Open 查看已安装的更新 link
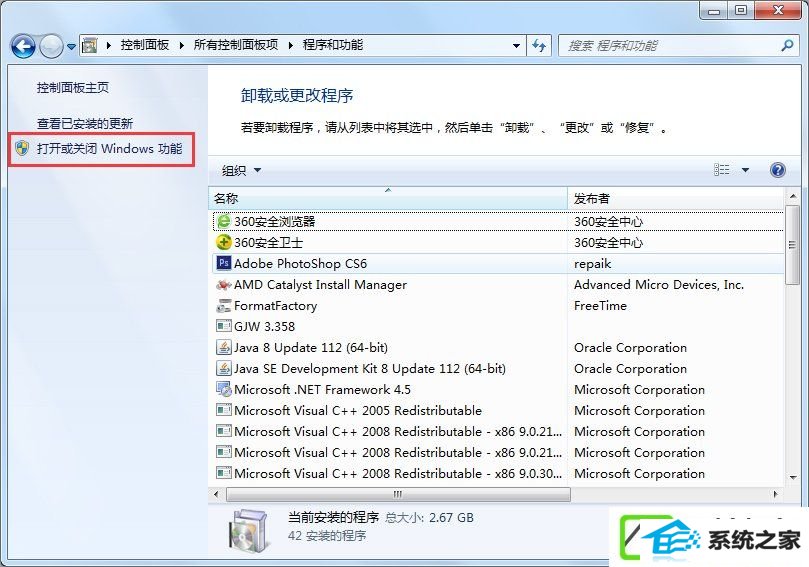This screenshot has width=809, height=567. (x=85, y=123)
